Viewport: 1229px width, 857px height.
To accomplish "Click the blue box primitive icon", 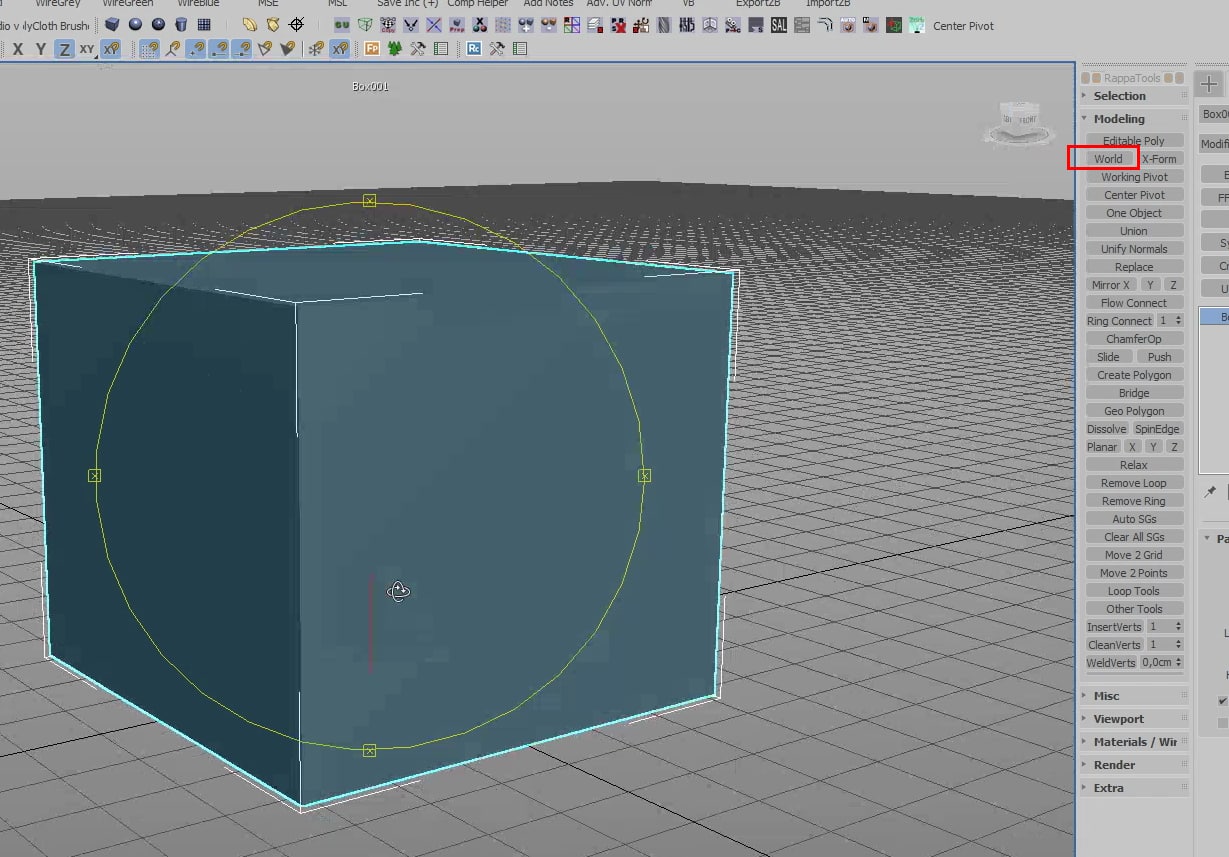I will pos(112,24).
